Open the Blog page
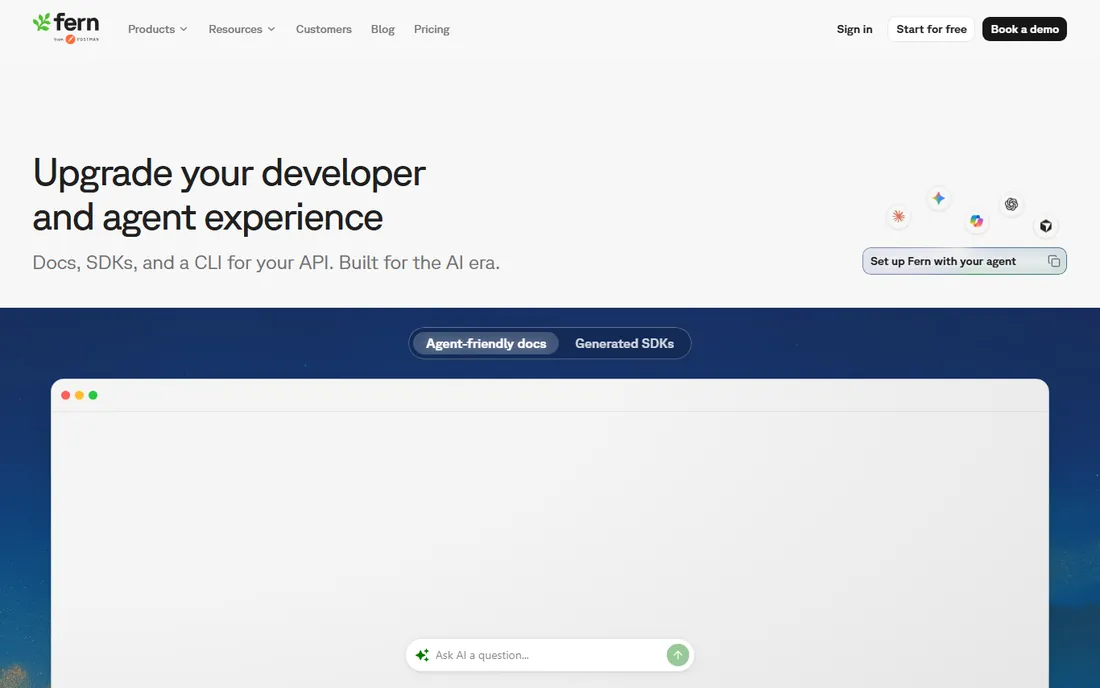The image size is (1100, 688). pos(383,29)
